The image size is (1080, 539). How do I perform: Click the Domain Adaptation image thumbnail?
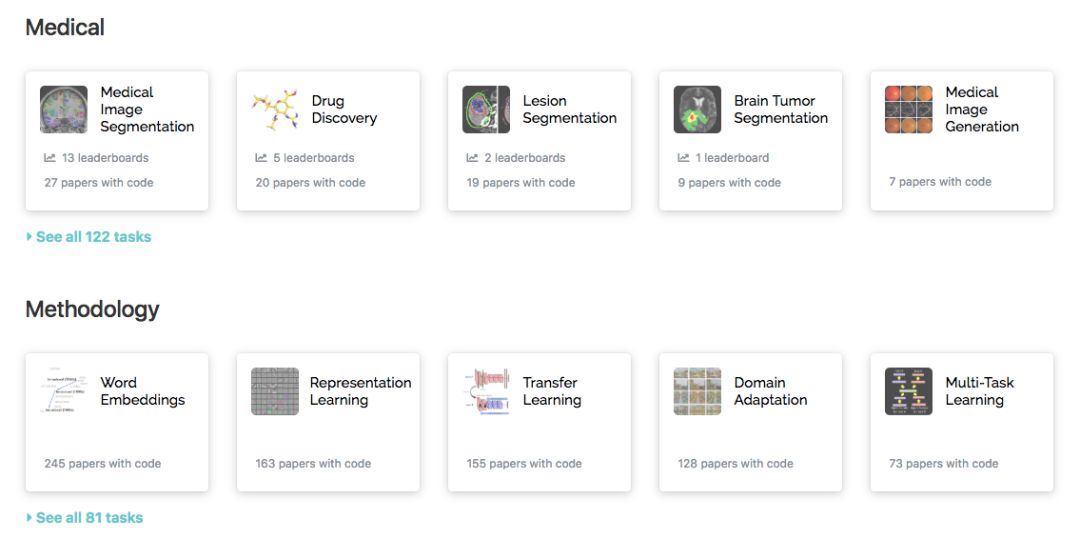click(x=697, y=391)
